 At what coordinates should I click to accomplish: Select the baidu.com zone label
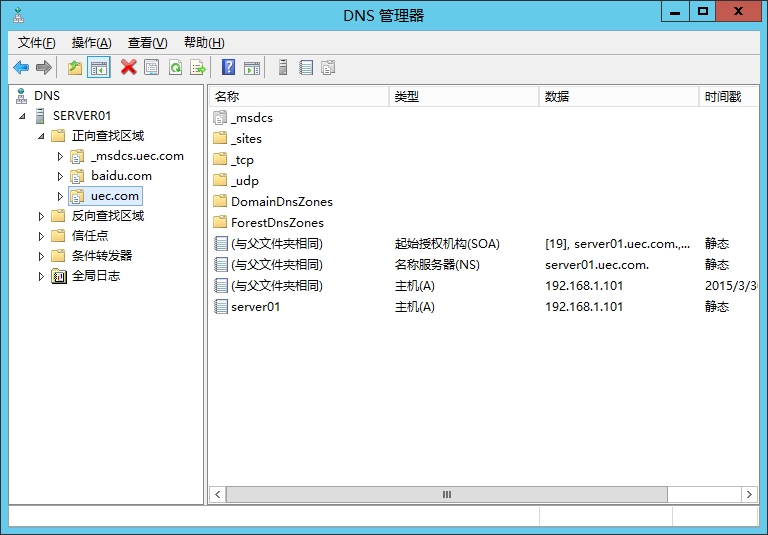121,176
